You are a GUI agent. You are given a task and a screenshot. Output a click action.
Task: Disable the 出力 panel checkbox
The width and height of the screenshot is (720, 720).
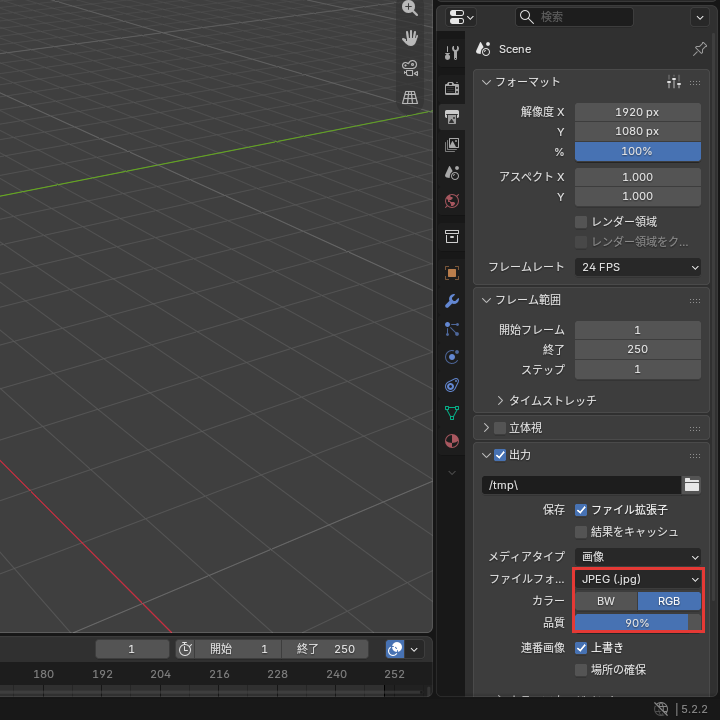[x=500, y=455]
